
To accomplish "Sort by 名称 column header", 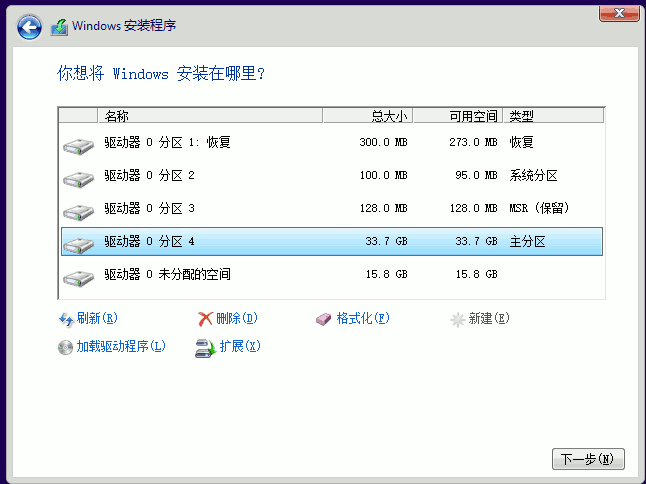I will pyautogui.click(x=210, y=116).
